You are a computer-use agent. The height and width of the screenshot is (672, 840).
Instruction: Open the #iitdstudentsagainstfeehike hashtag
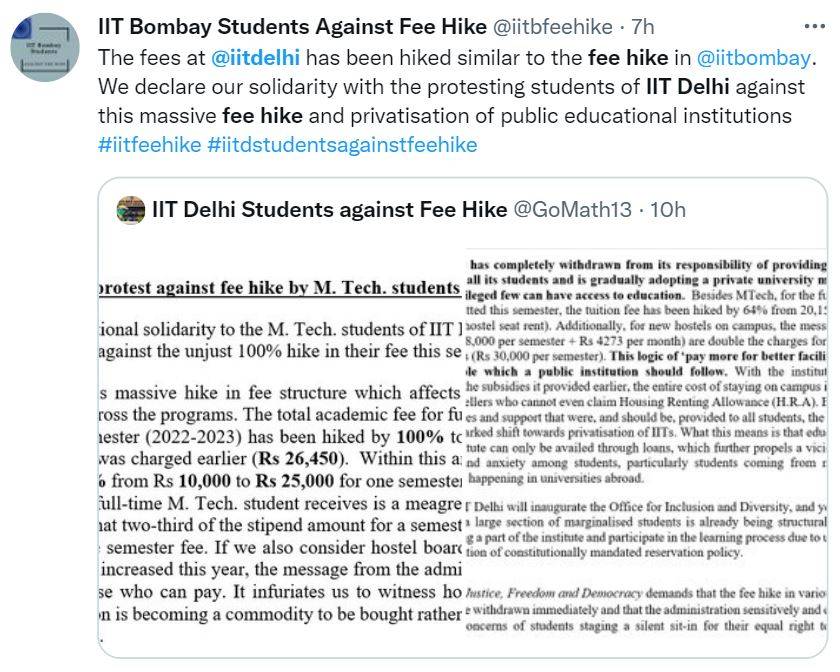pos(342,145)
